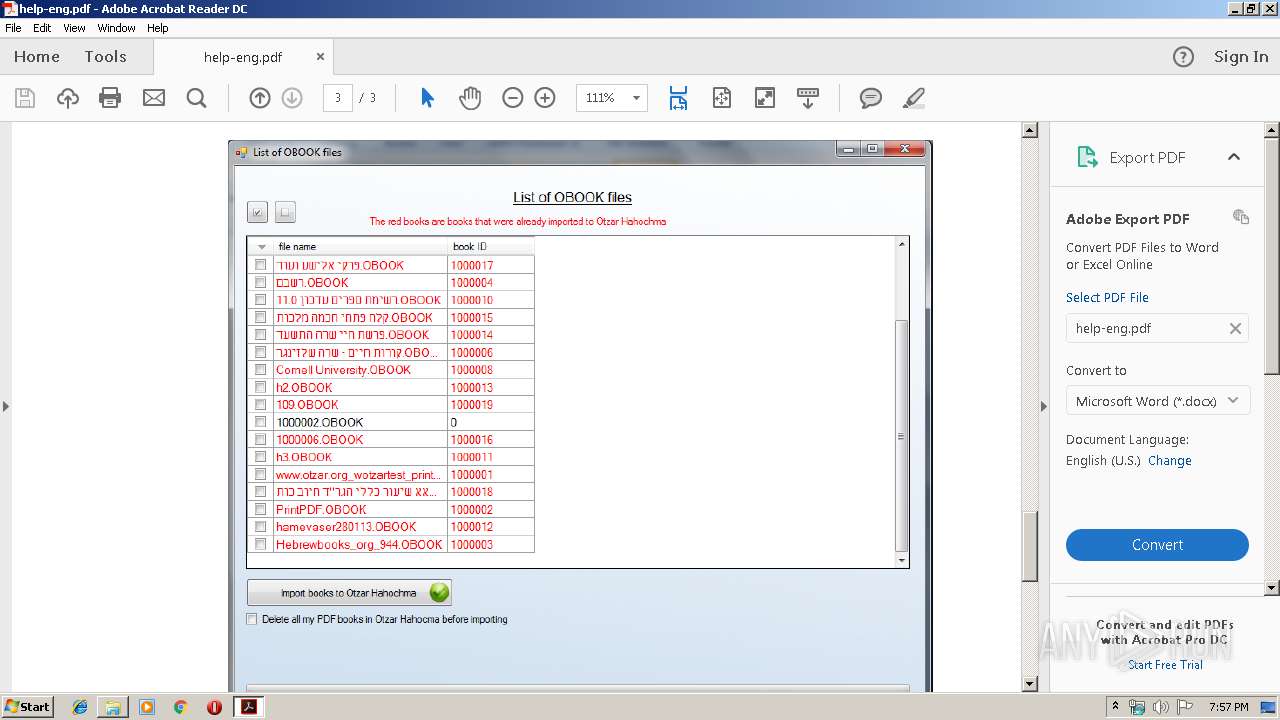This screenshot has width=1280, height=720.
Task: Choose the selection arrow tool
Action: coord(427,98)
